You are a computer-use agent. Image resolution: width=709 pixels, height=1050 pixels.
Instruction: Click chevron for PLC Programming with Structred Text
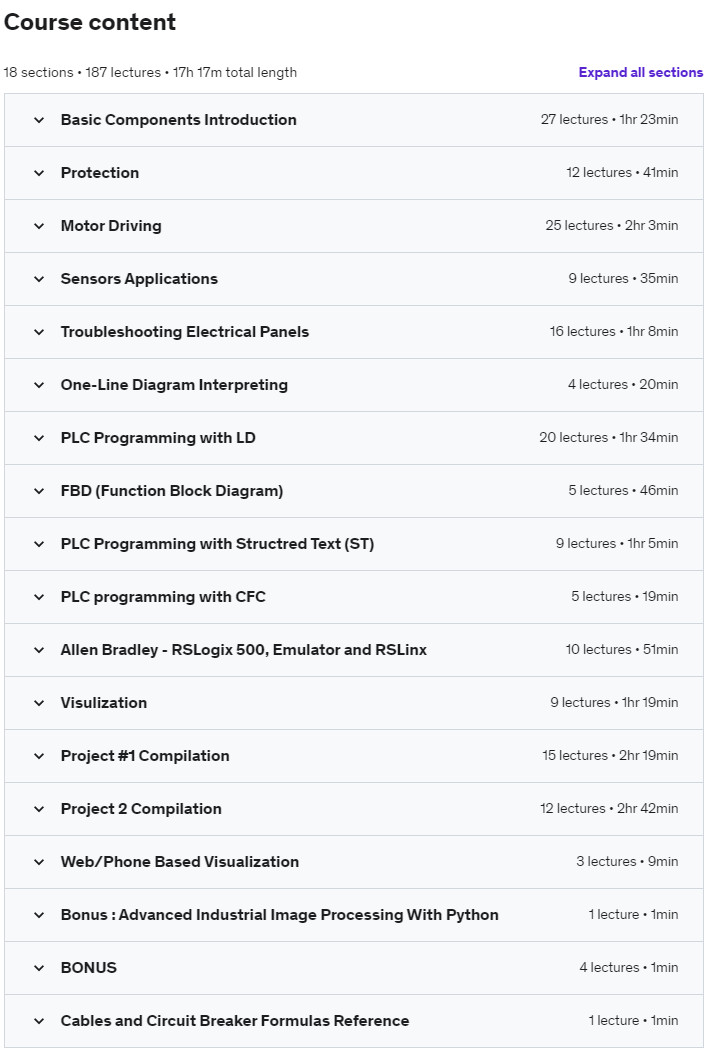click(x=39, y=544)
